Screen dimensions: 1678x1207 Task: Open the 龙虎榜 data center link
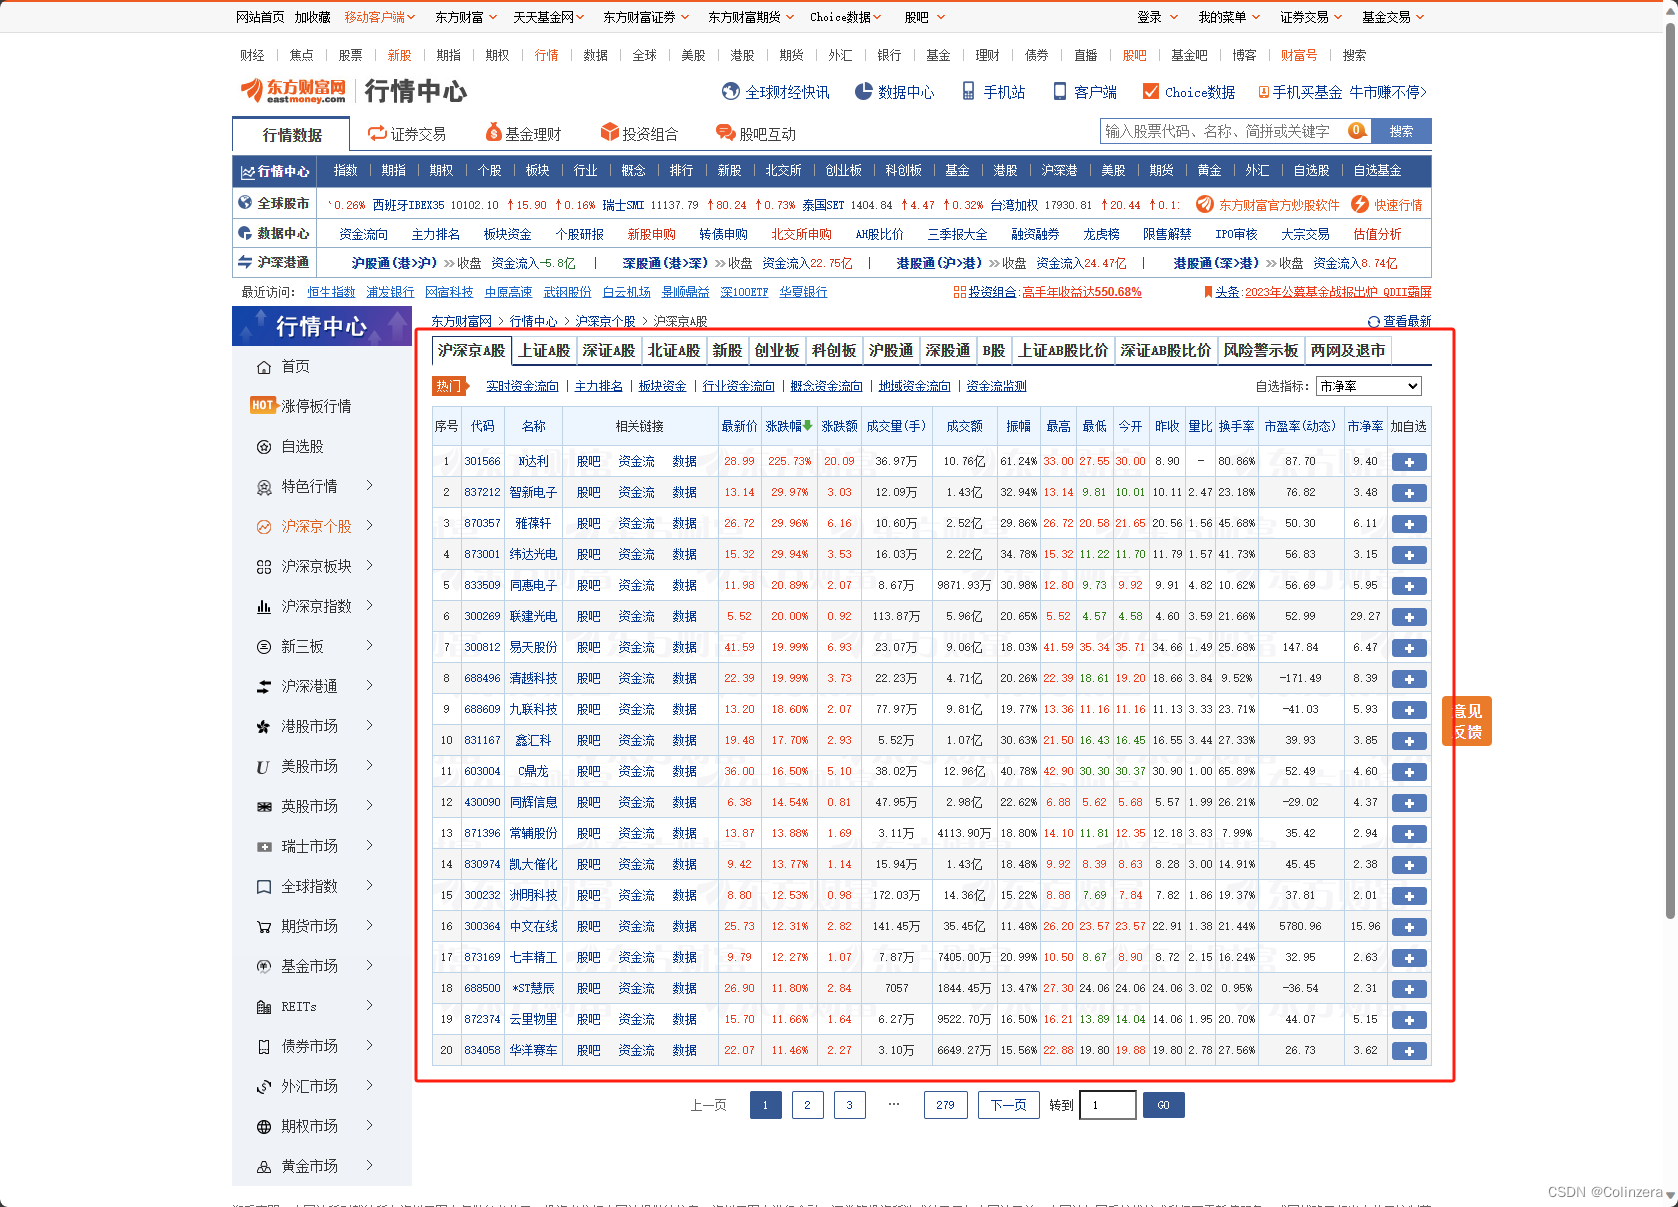[1101, 234]
